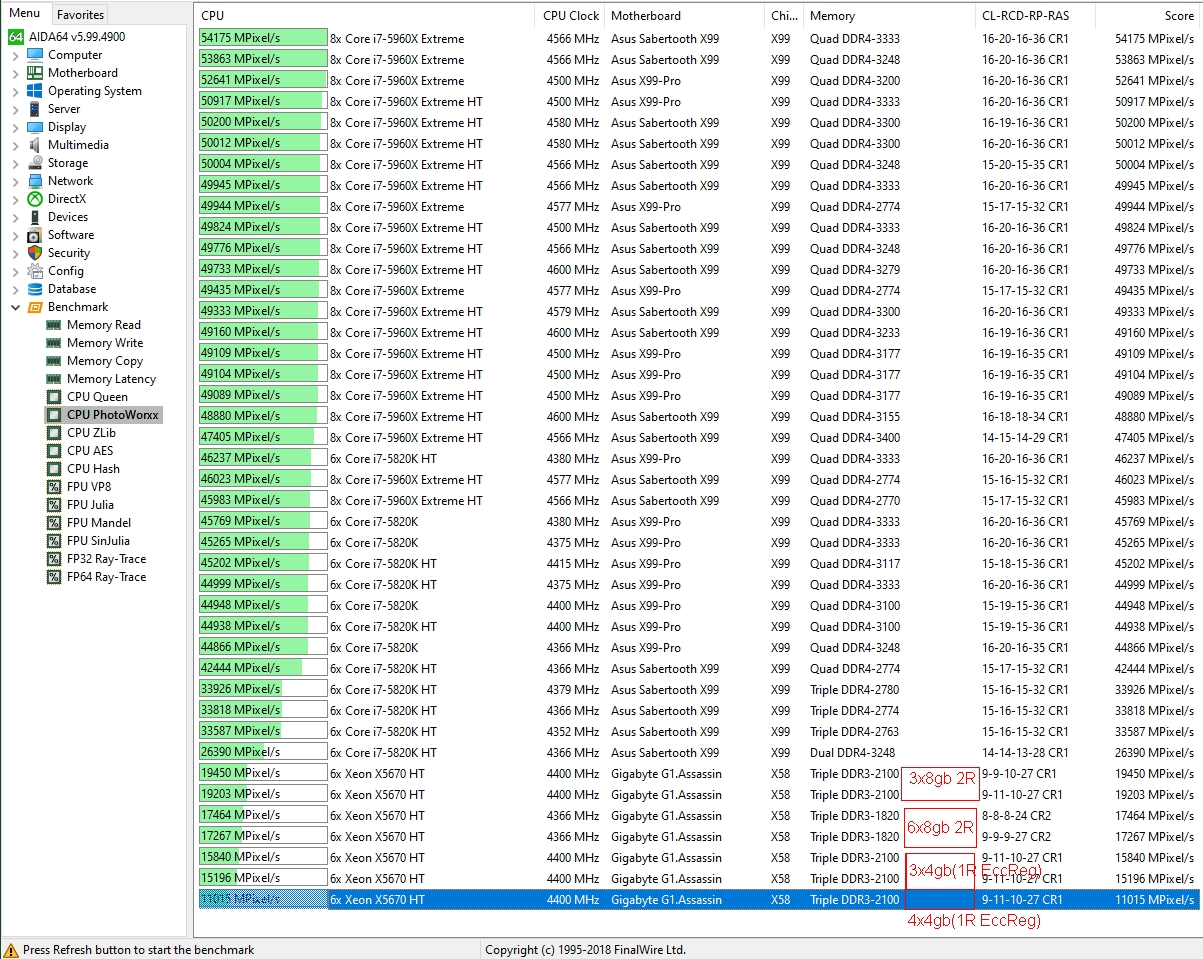
Task: Click the CPU Queen chip icon
Action: click(x=54, y=397)
